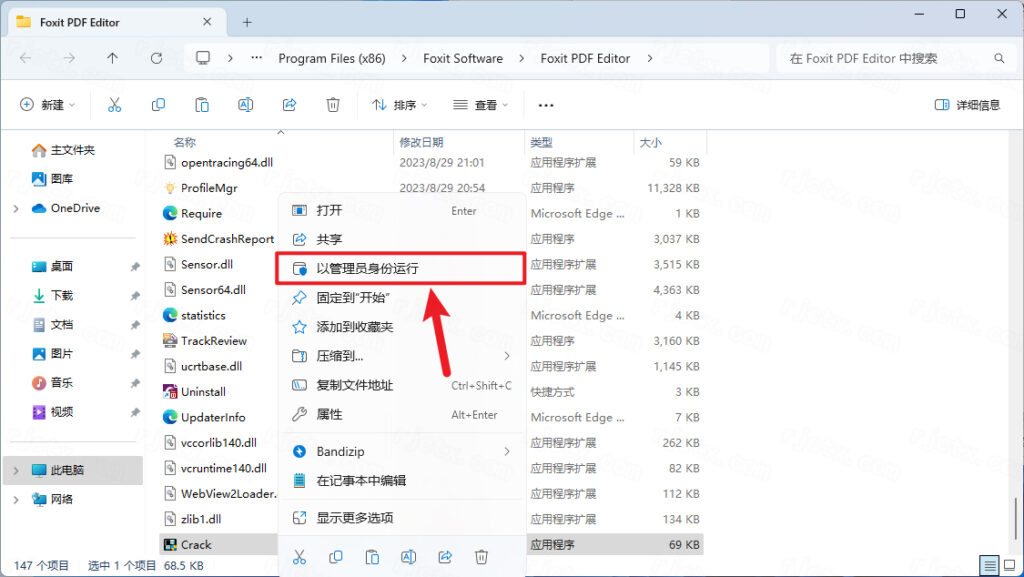Open the toolbar See more ellipsis menu
This screenshot has width=1024, height=577.
[x=546, y=105]
